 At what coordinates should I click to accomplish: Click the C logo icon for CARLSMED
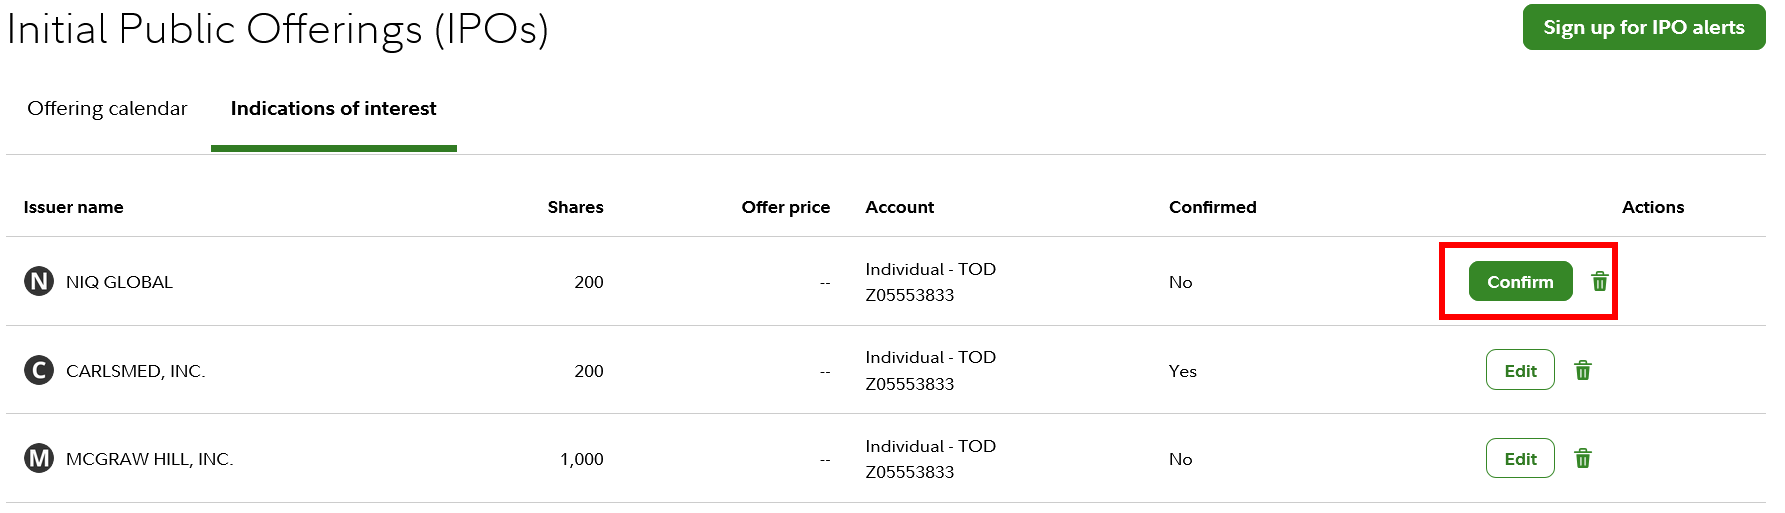point(39,370)
